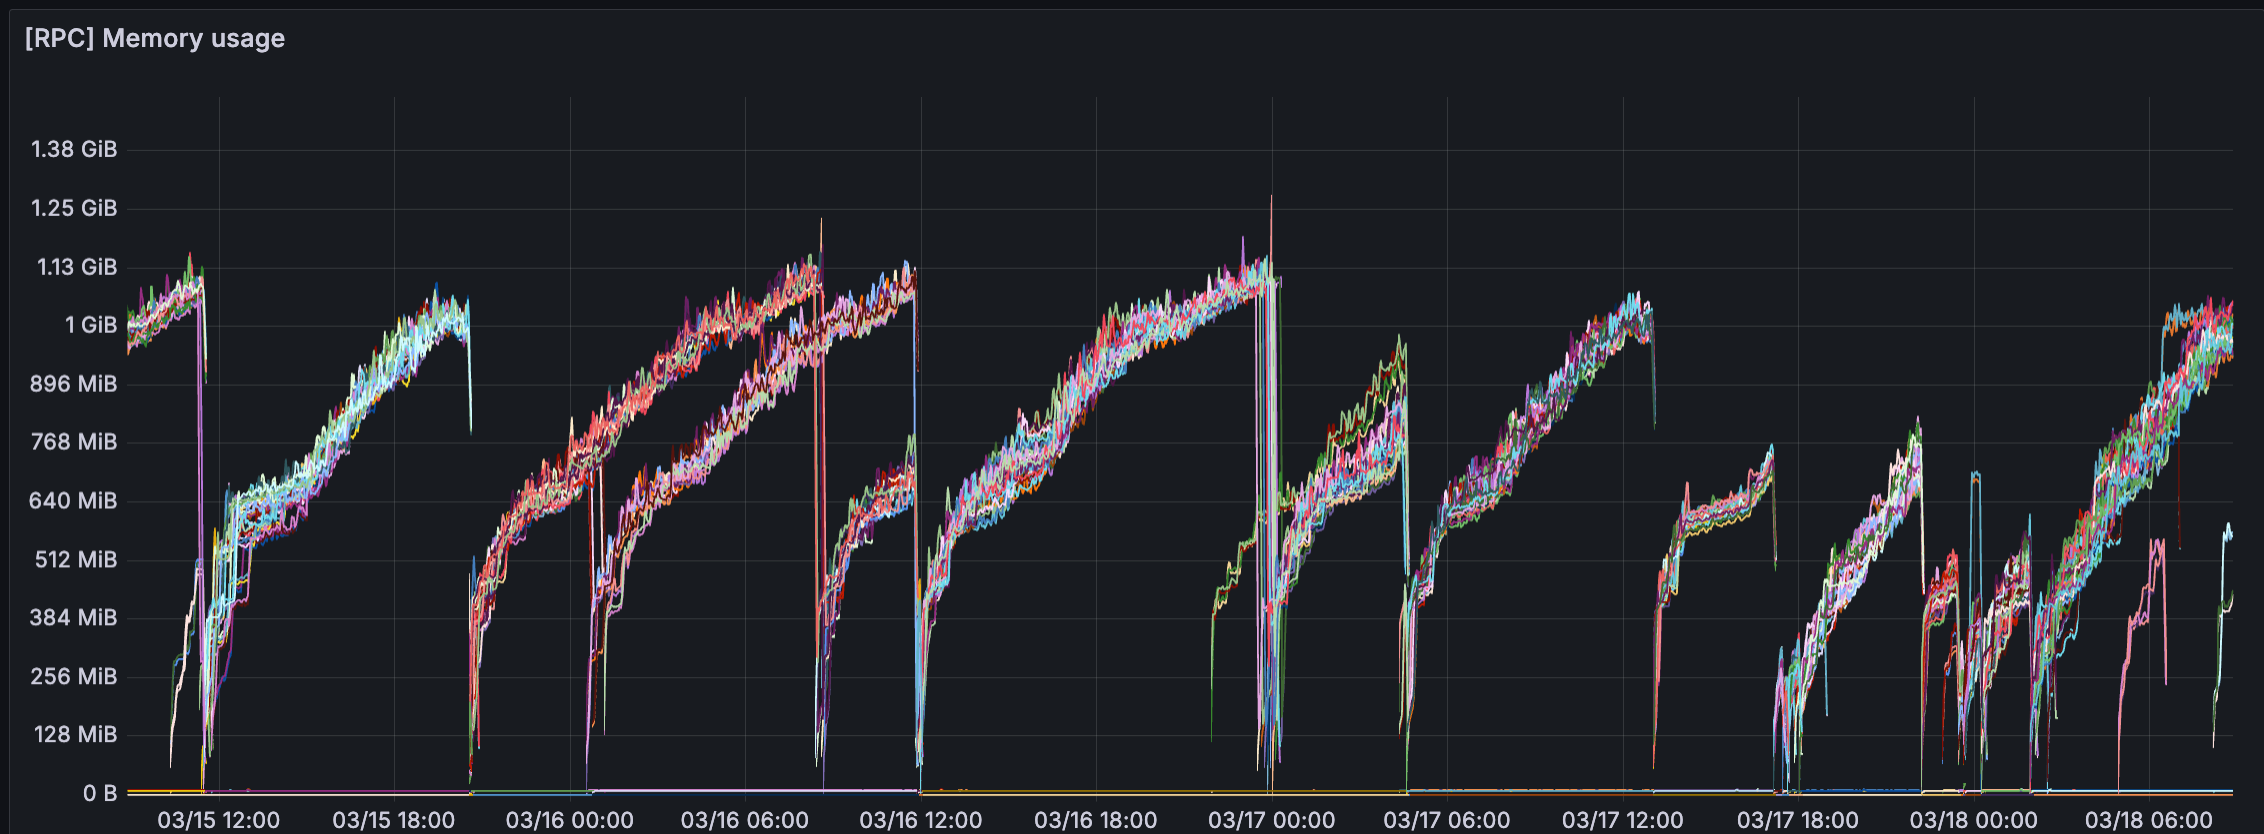Click the 1.38 GiB y-axis label
The image size is (2264, 834).
74,150
